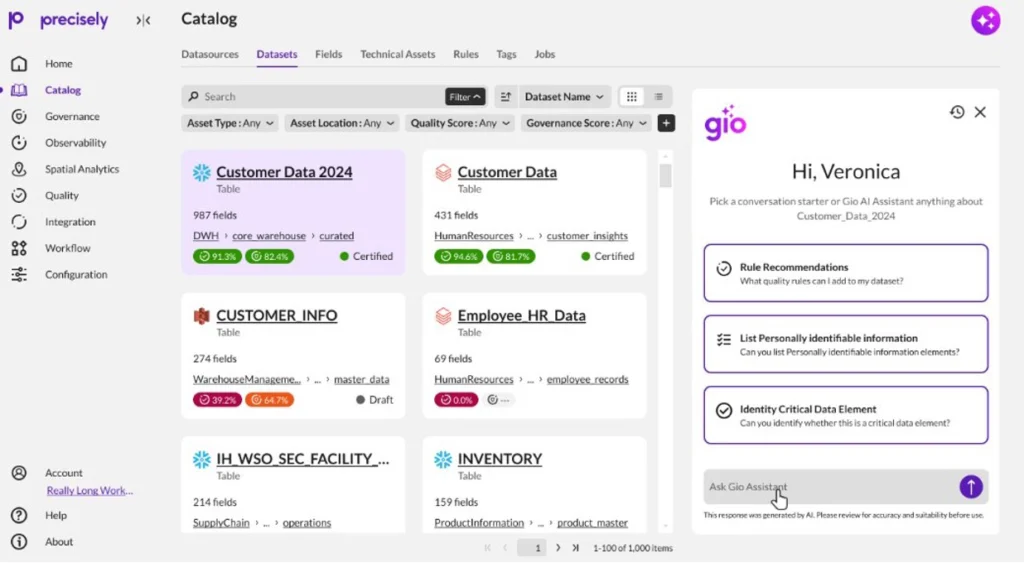Switch to grid view
This screenshot has height=563, width=1024.
pyautogui.click(x=632, y=97)
